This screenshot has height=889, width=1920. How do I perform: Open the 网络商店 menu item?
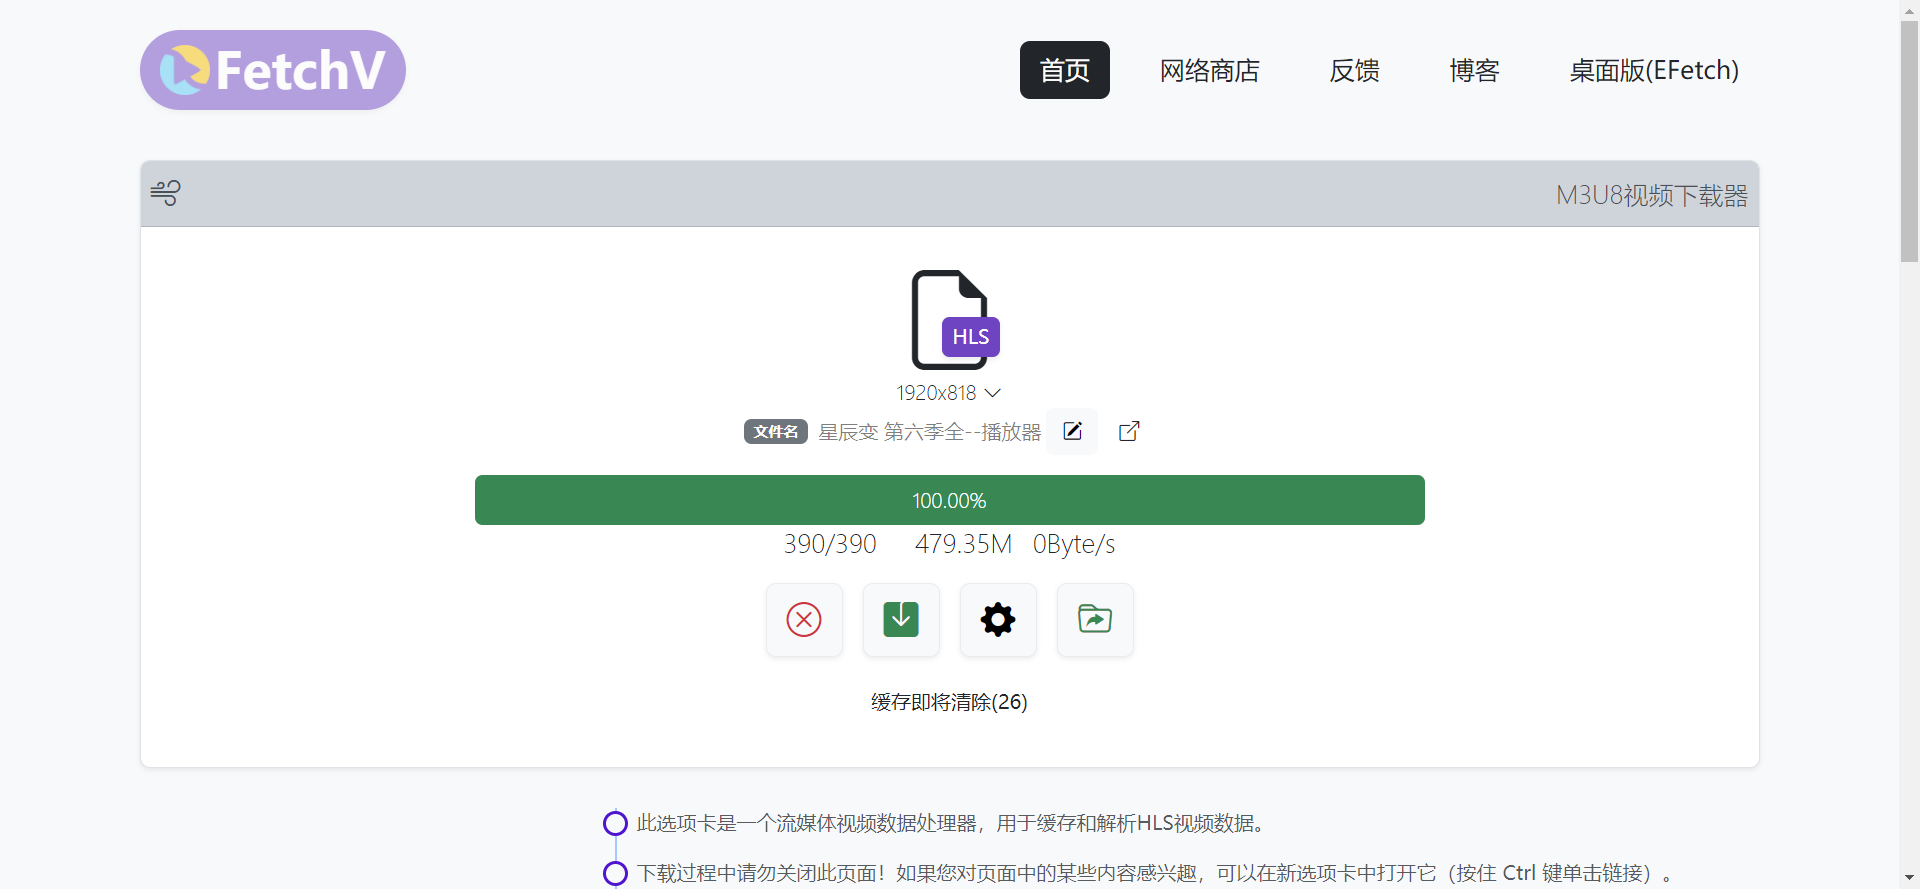click(1209, 70)
